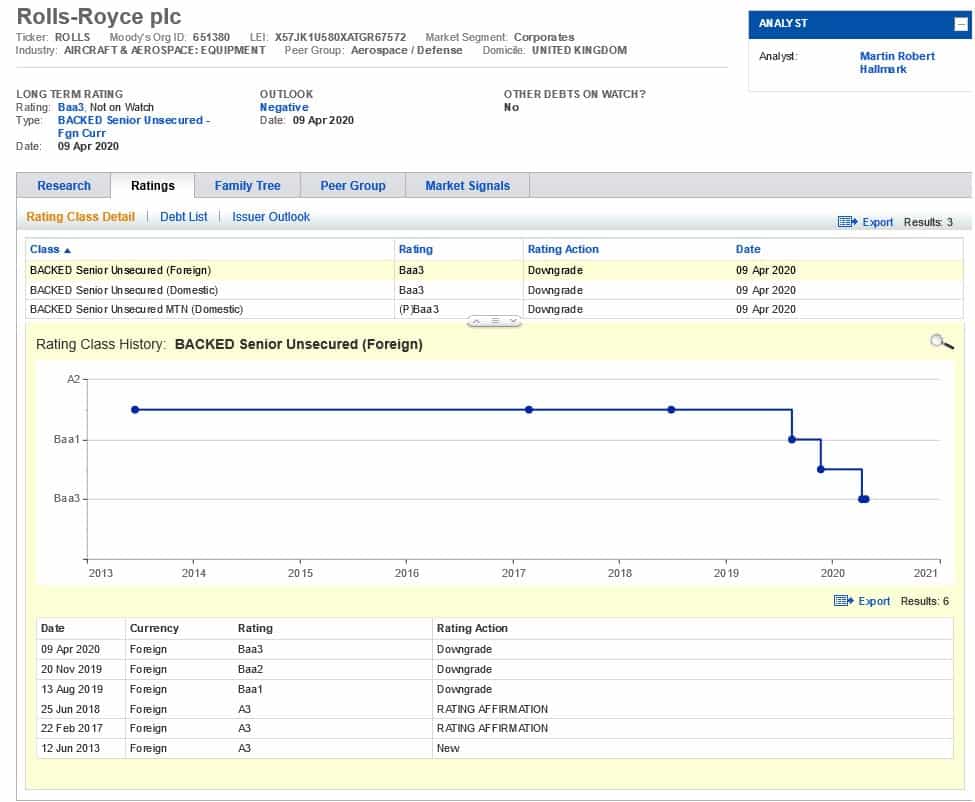The image size is (975, 802).
Task: Click the LEI value X57JK1U580XATGR67572
Action: coord(340,37)
